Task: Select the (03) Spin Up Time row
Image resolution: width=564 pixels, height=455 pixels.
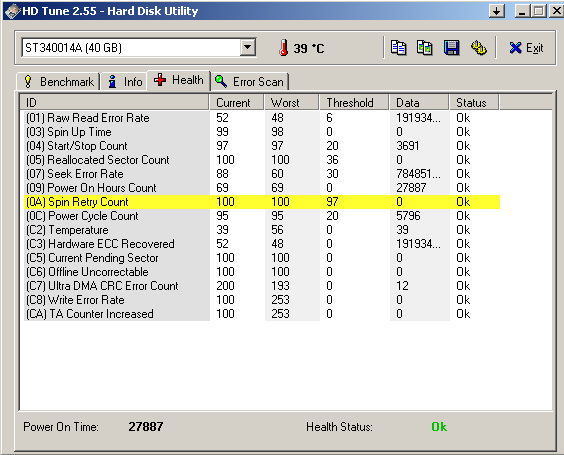Action: click(x=262, y=132)
